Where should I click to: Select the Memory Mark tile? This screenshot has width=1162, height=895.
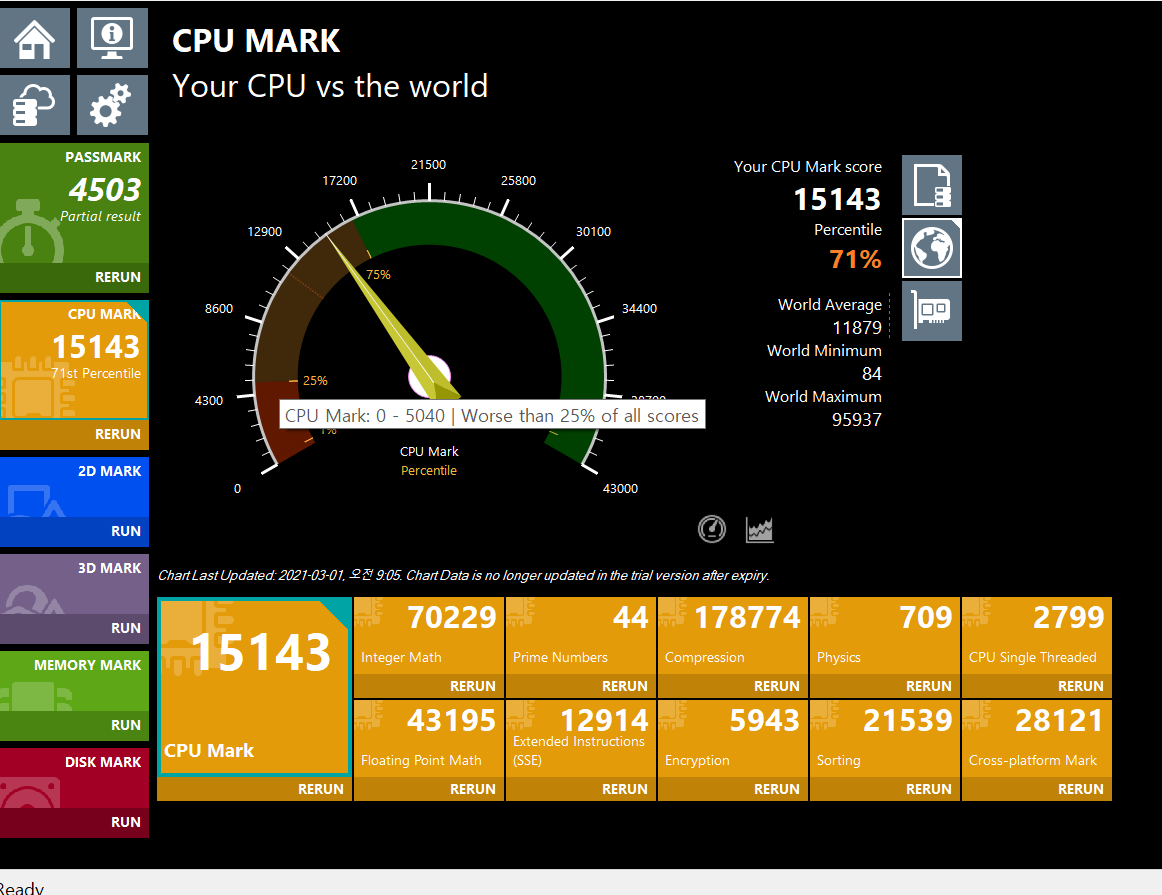[x=74, y=681]
